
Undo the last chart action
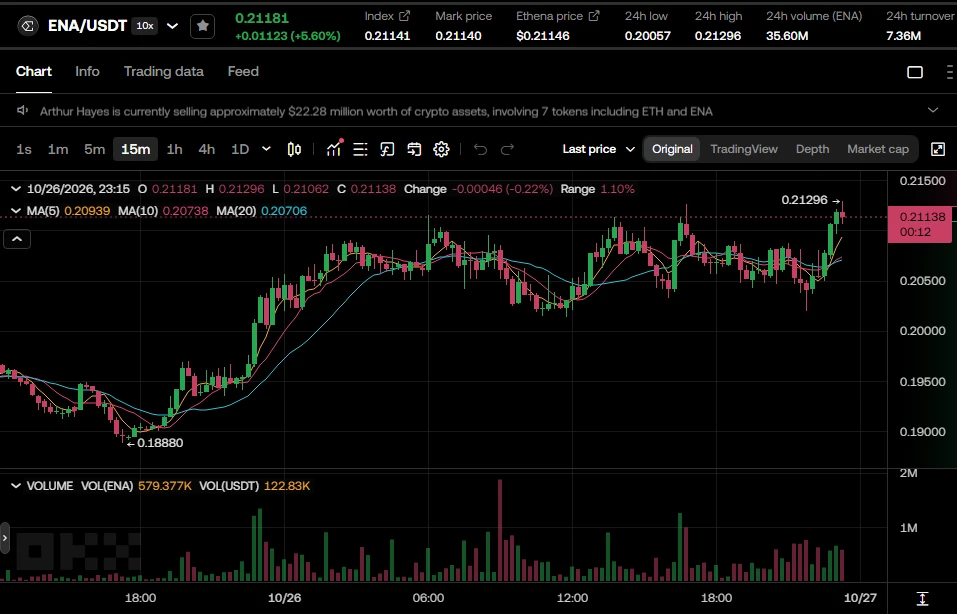480,149
